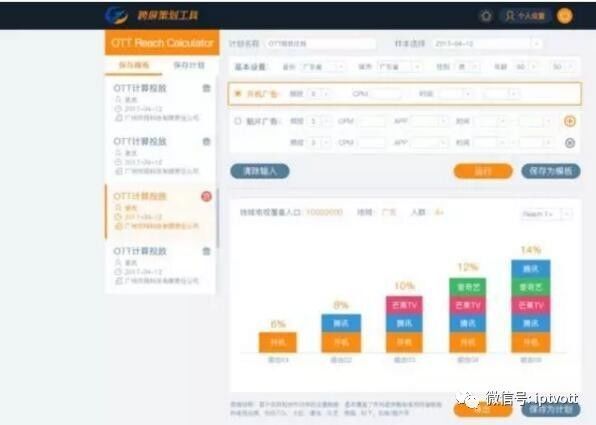Click the top 腾讯 segment of 14% bar

531,269
